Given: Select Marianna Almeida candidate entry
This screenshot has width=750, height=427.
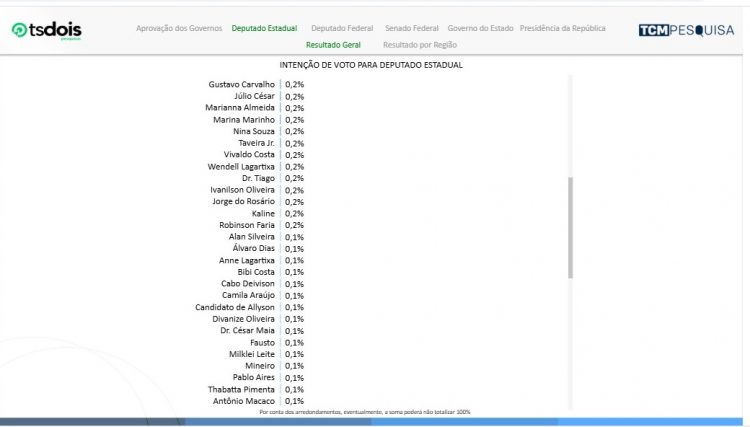Looking at the screenshot, I should pos(241,108).
